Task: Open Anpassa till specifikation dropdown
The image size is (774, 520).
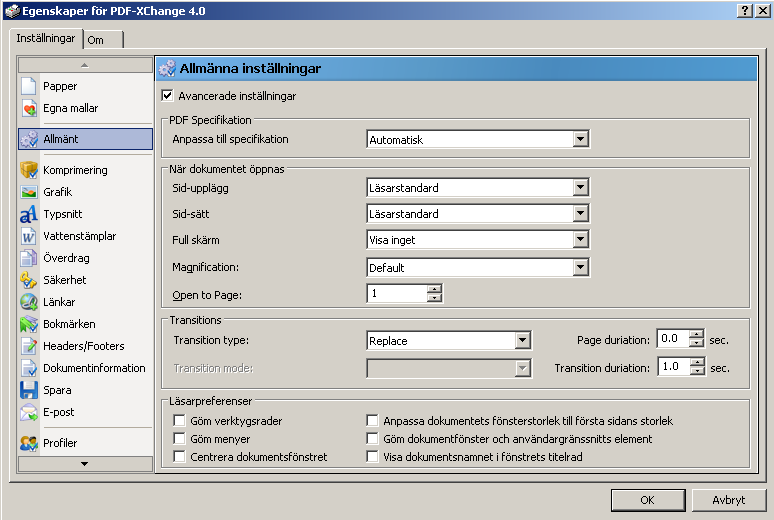Action: coord(581,139)
